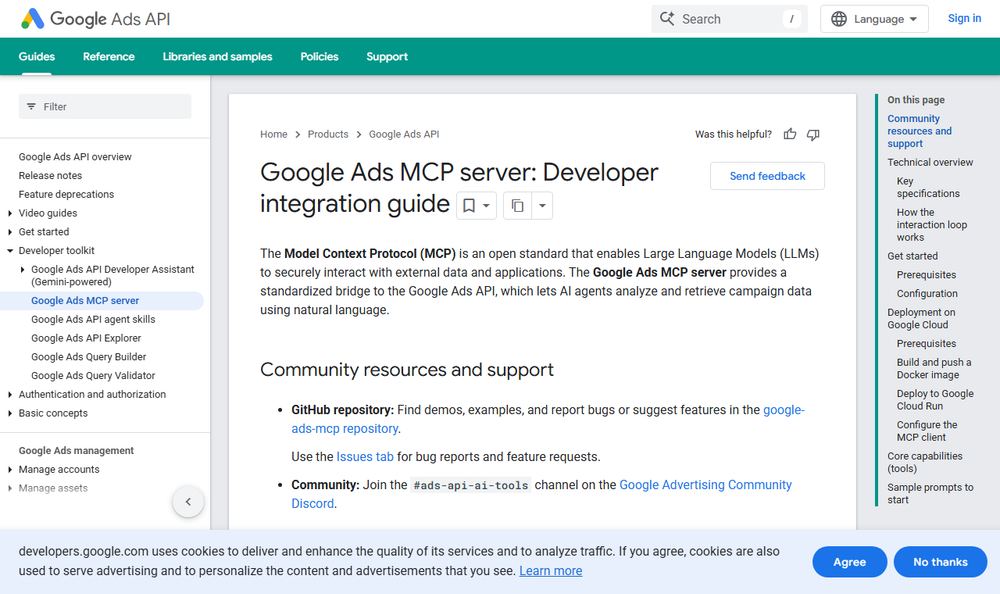Jump to Technical overview section
Screen dimensions: 1000x594
click(x=930, y=162)
